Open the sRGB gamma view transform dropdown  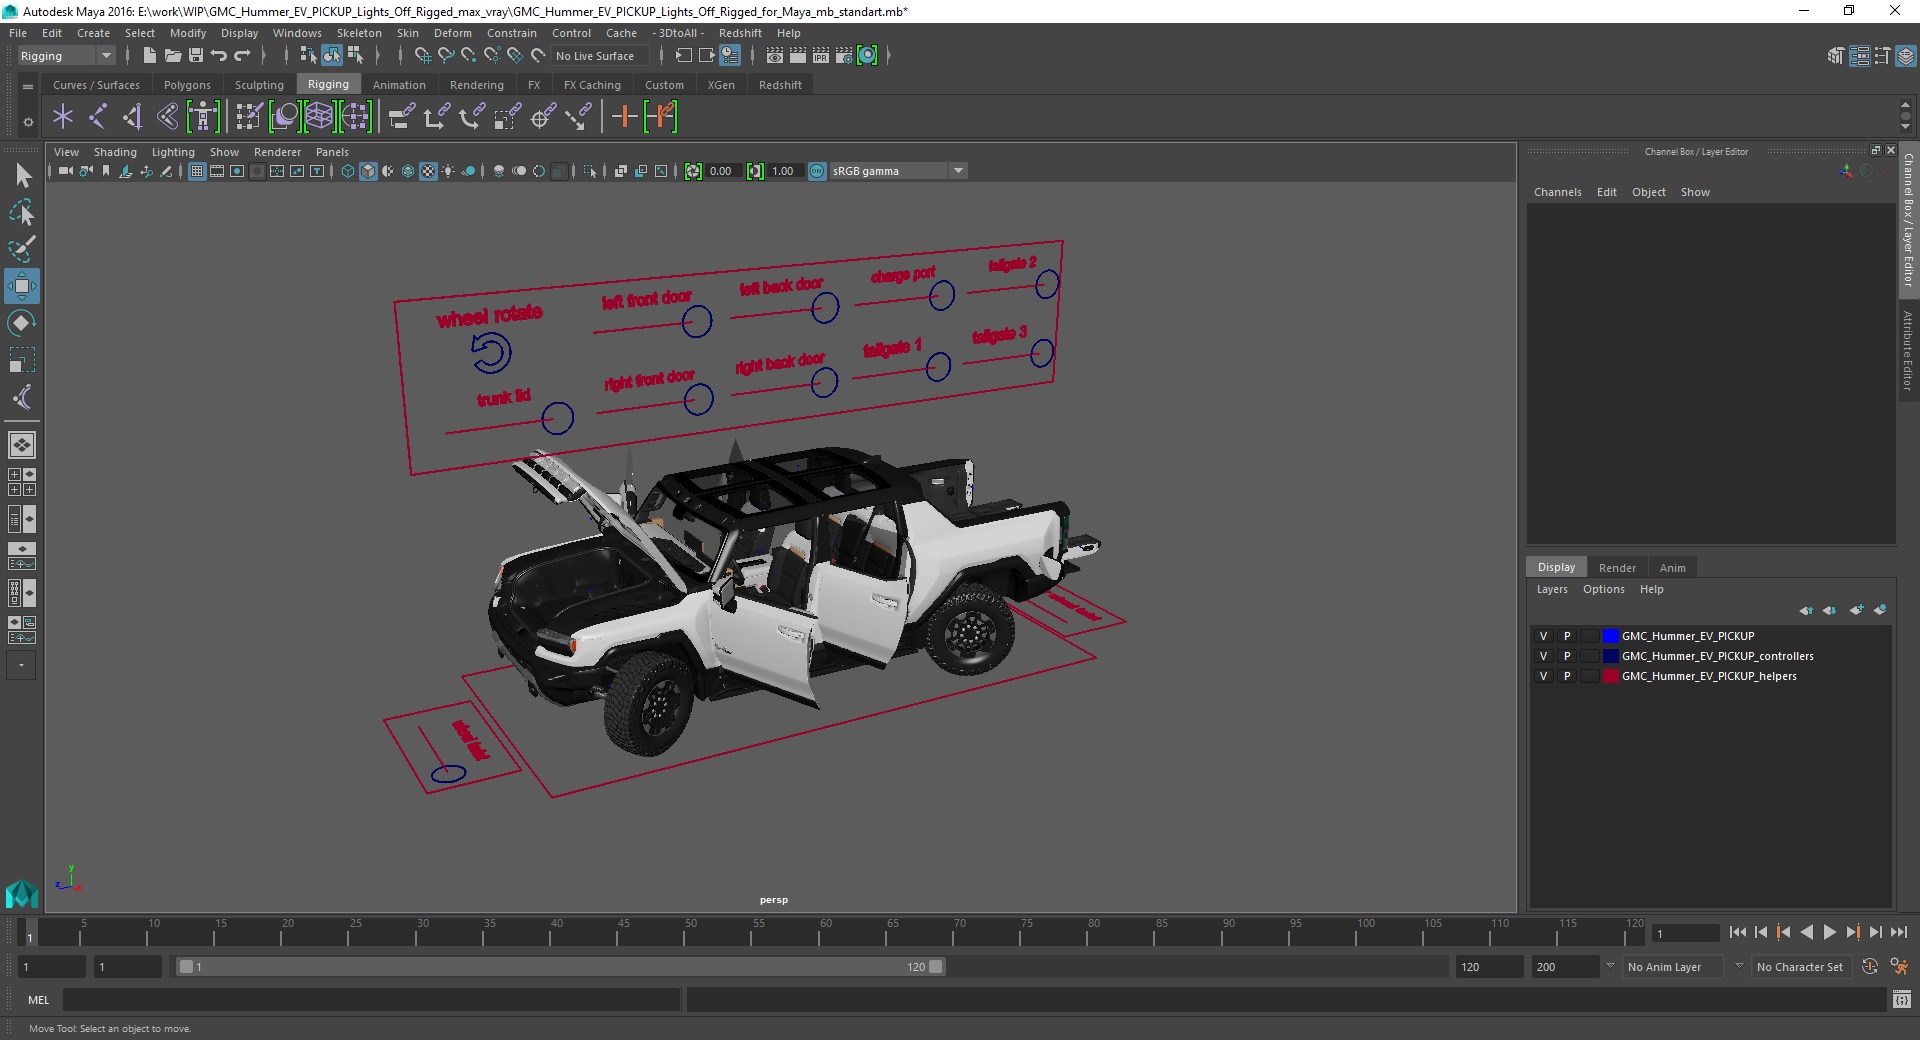898,171
